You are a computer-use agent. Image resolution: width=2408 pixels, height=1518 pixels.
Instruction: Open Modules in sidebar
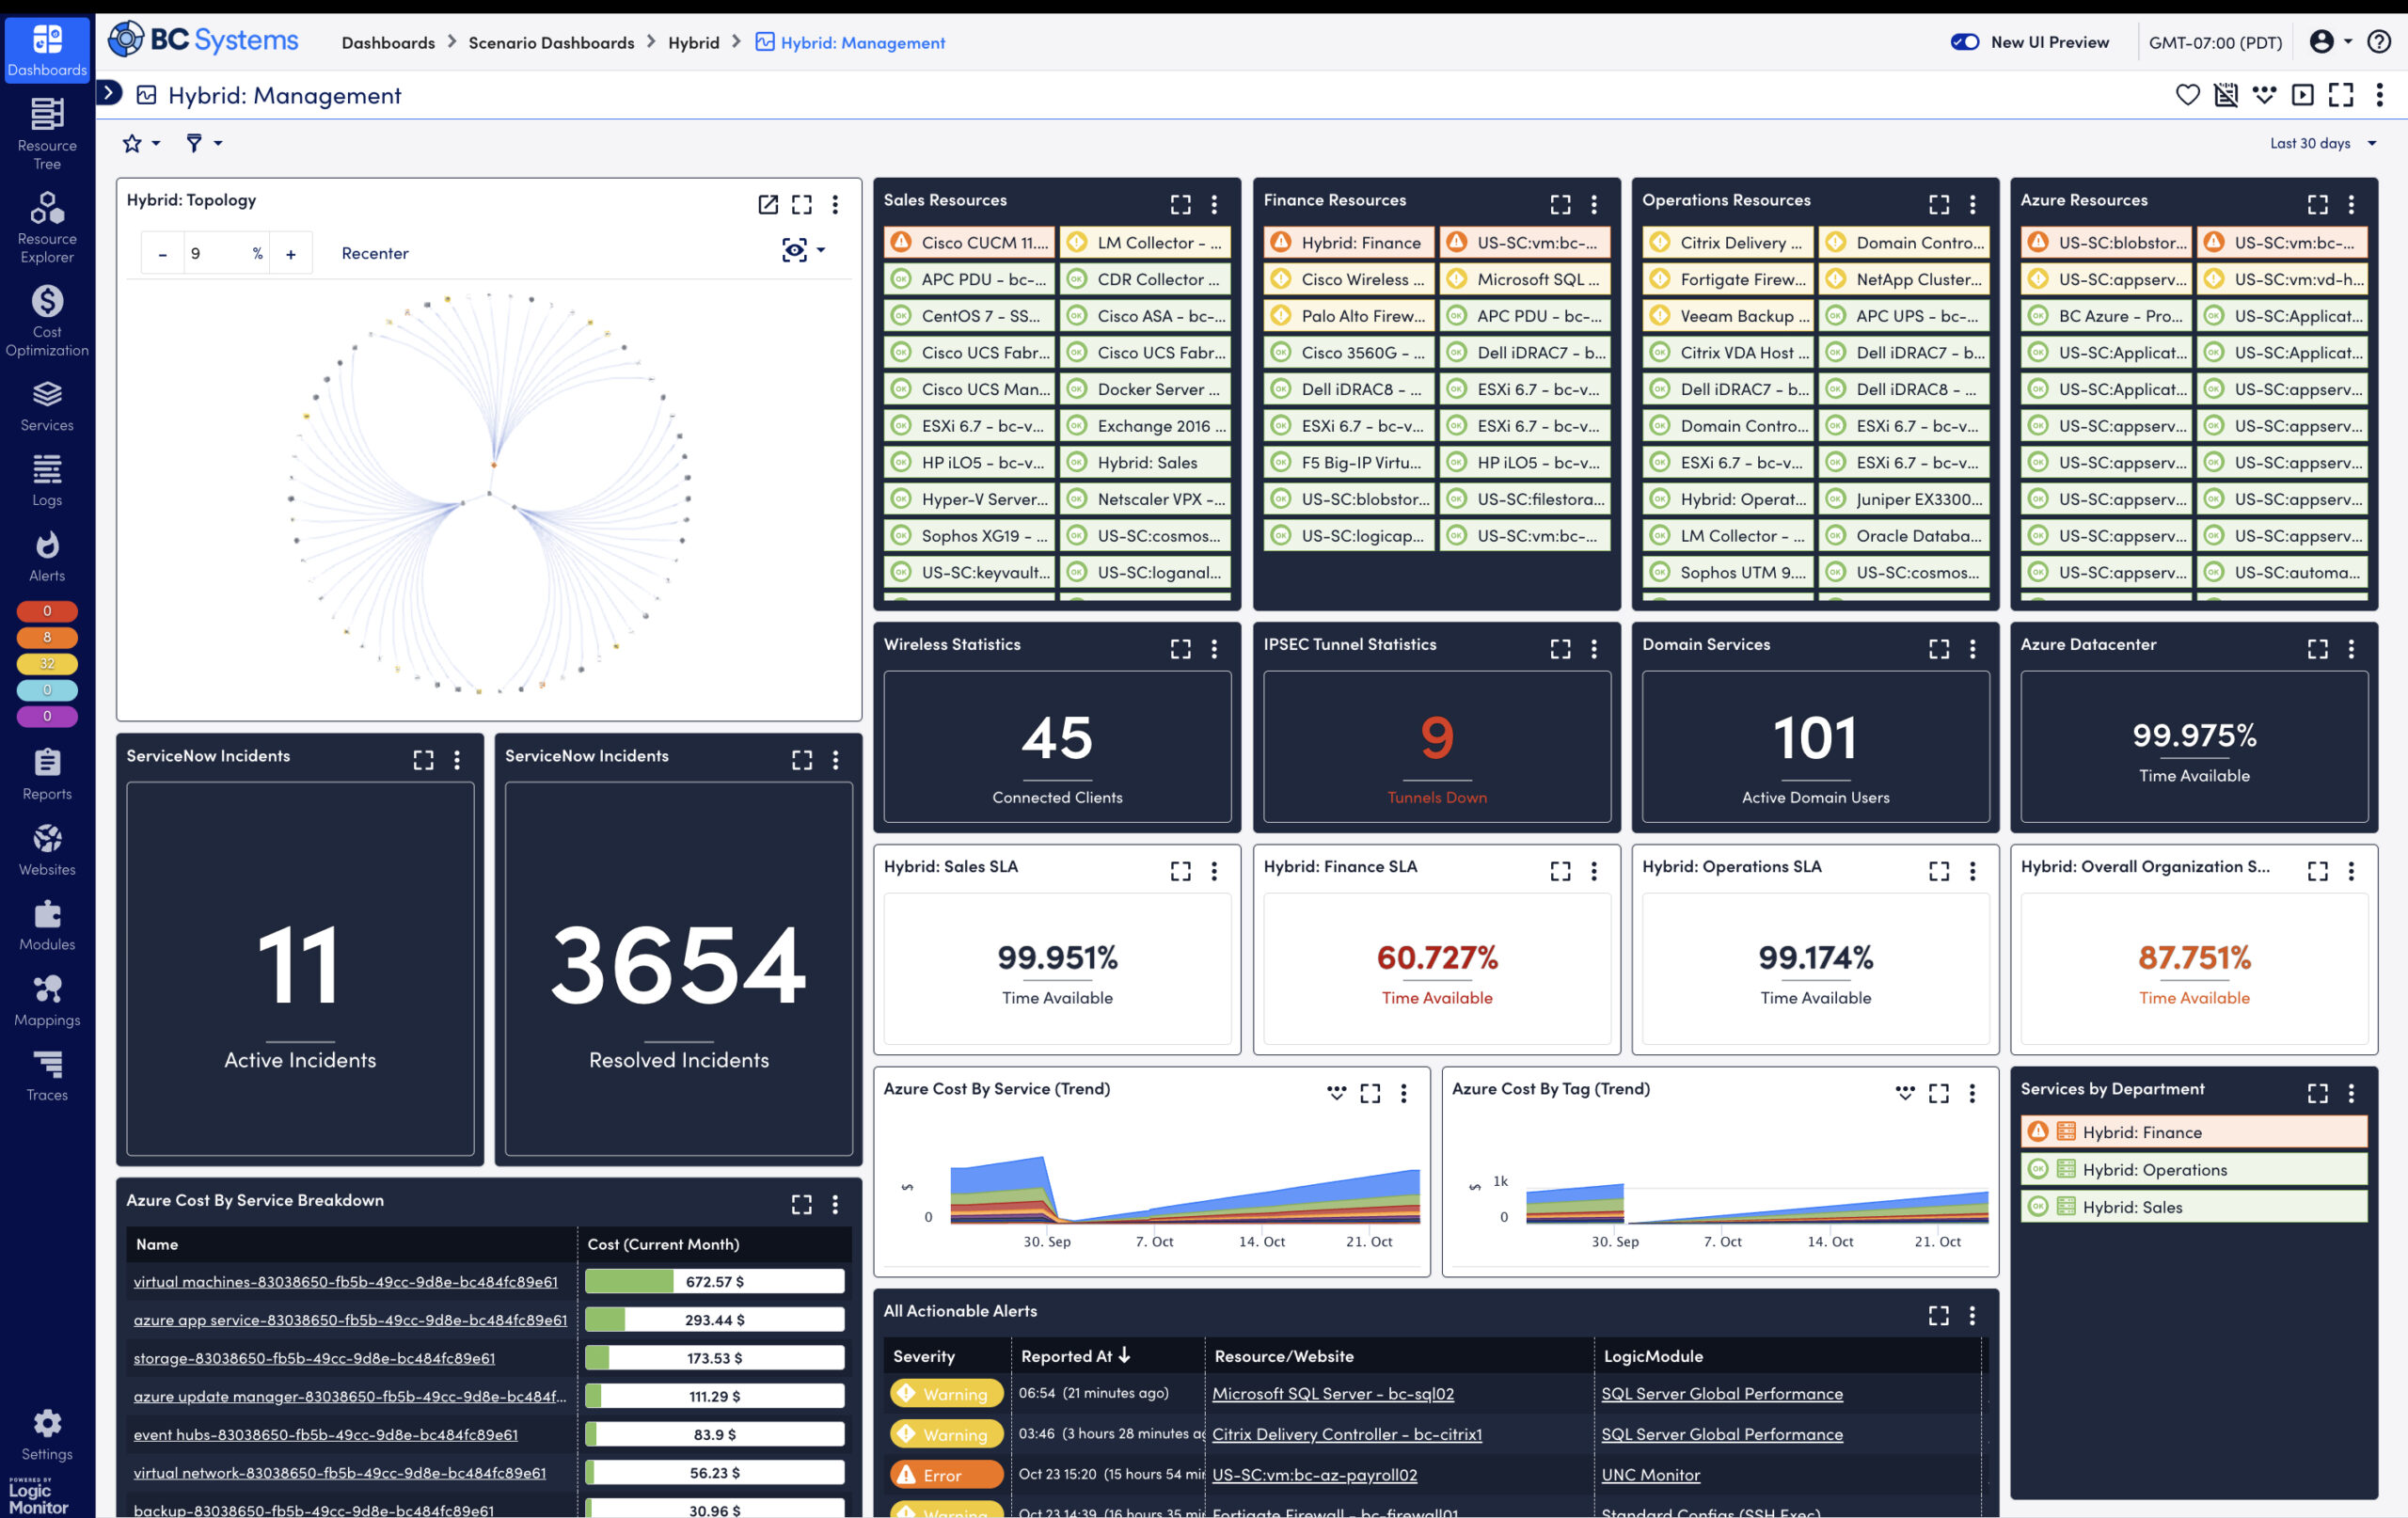(47, 925)
